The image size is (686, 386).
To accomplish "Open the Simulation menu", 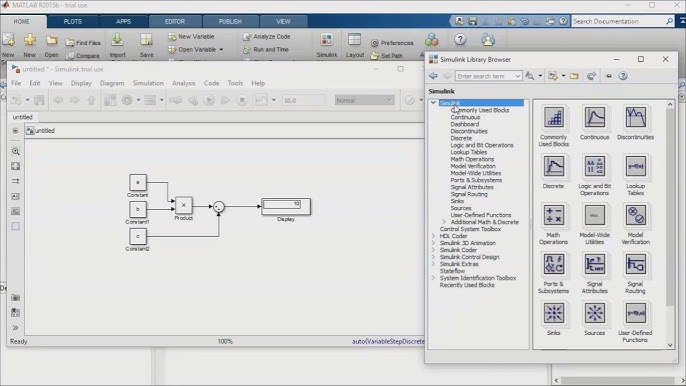I will (148, 83).
